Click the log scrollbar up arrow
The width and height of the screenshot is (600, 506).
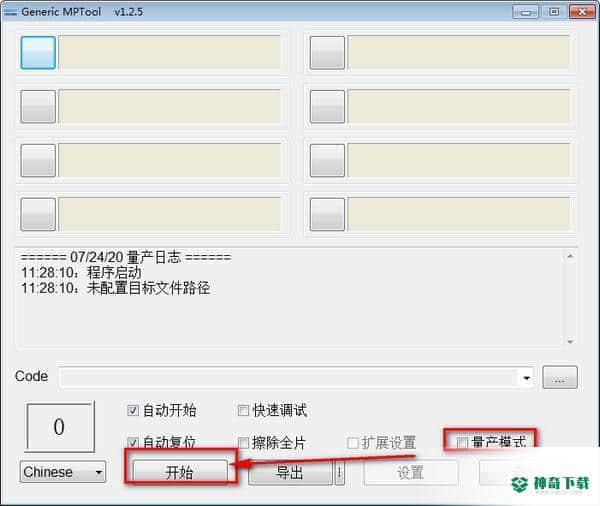[x=570, y=256]
